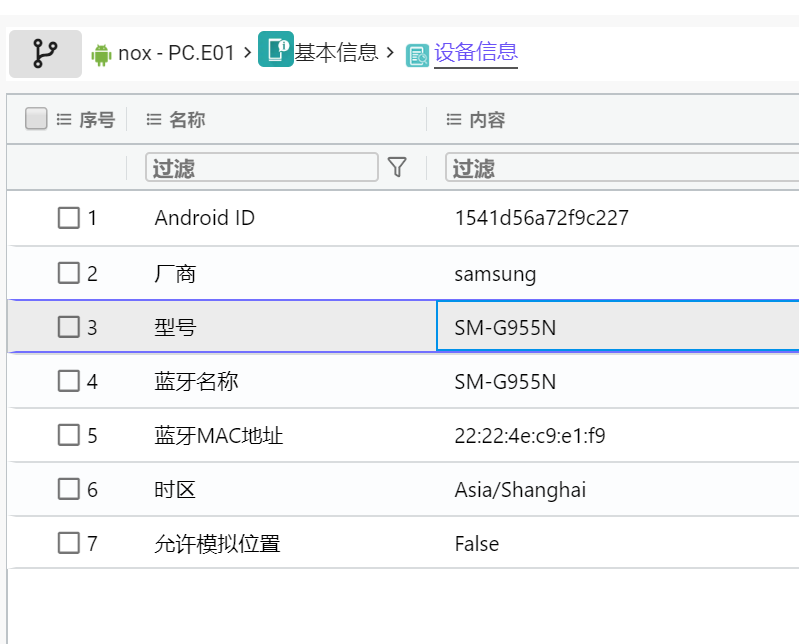The width and height of the screenshot is (799, 644).
Task: Select the 型号 name cell
Action: [175, 327]
